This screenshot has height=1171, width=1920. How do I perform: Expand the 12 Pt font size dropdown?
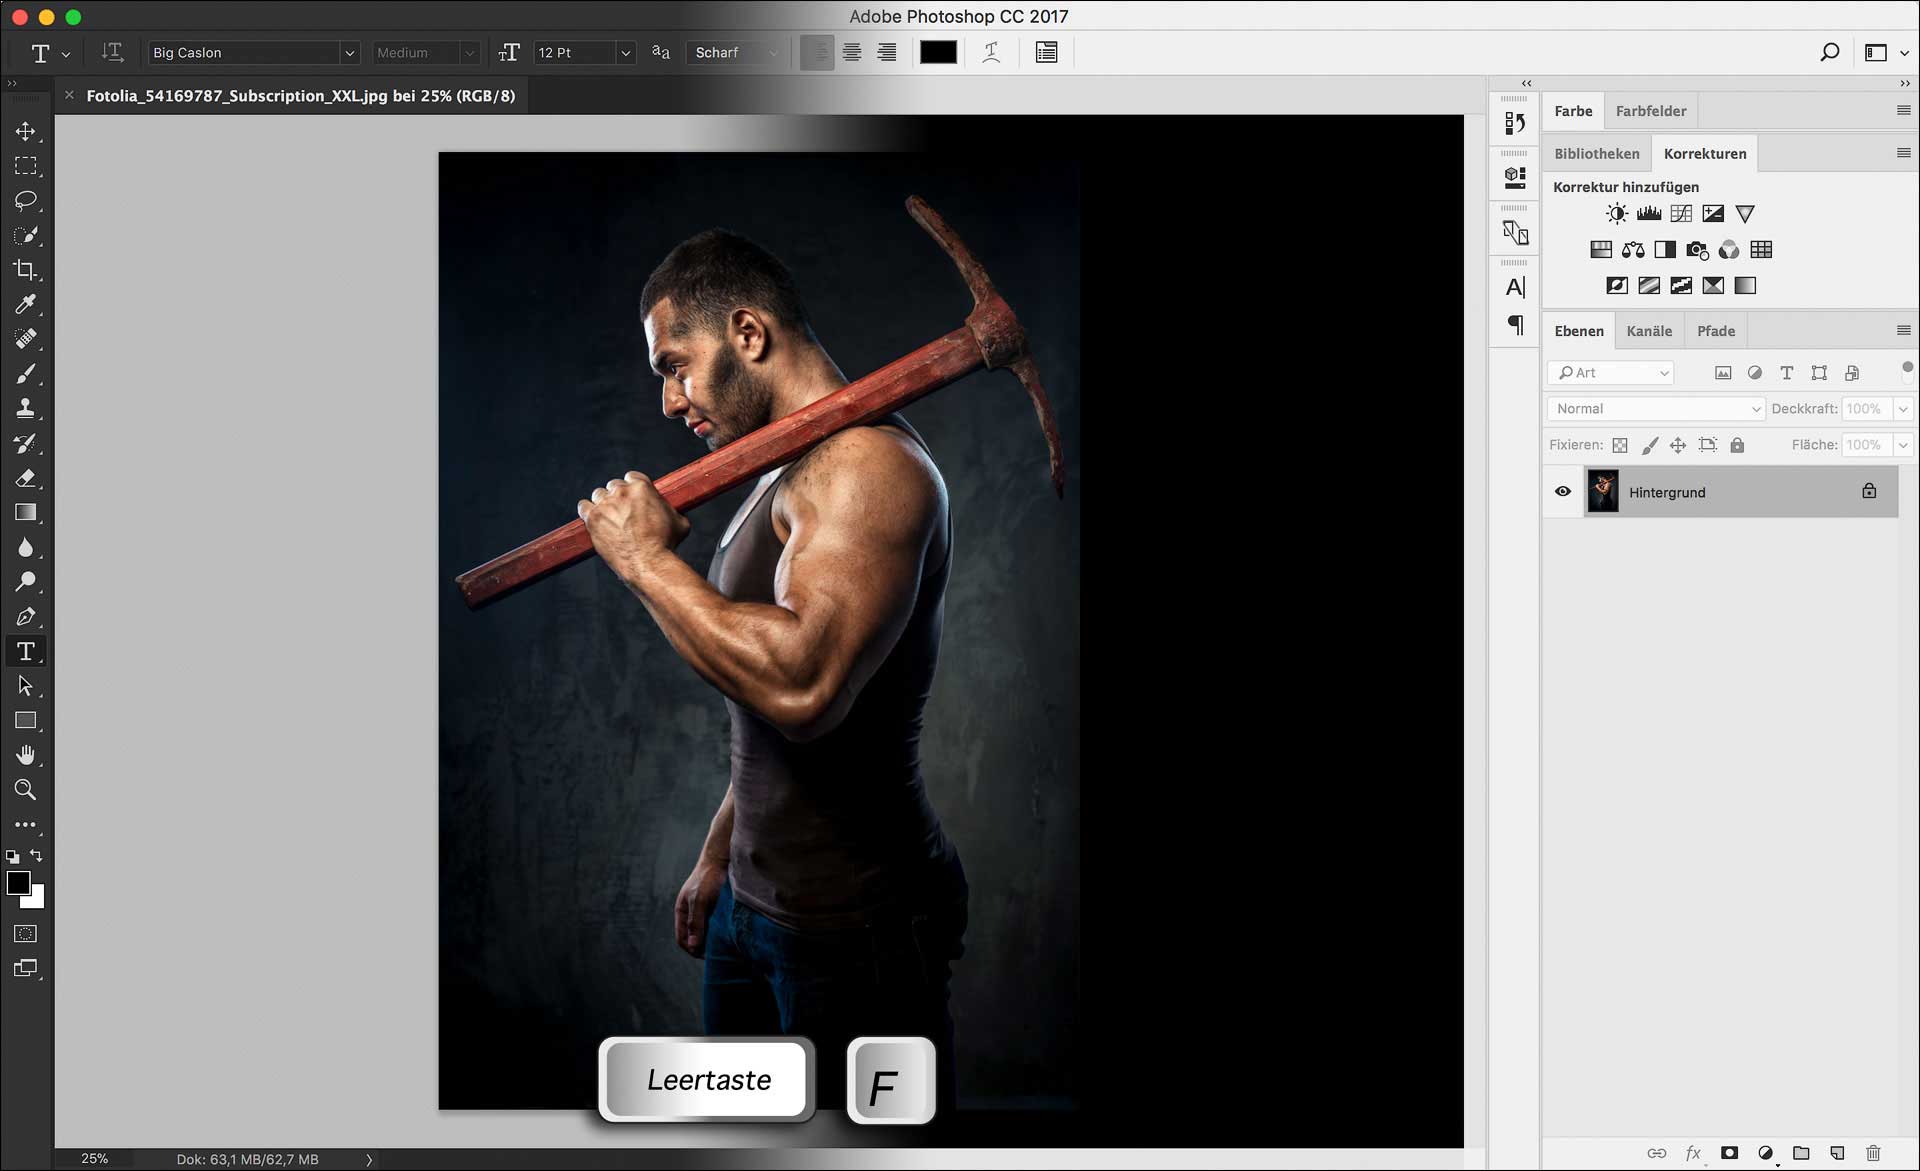pyautogui.click(x=625, y=53)
